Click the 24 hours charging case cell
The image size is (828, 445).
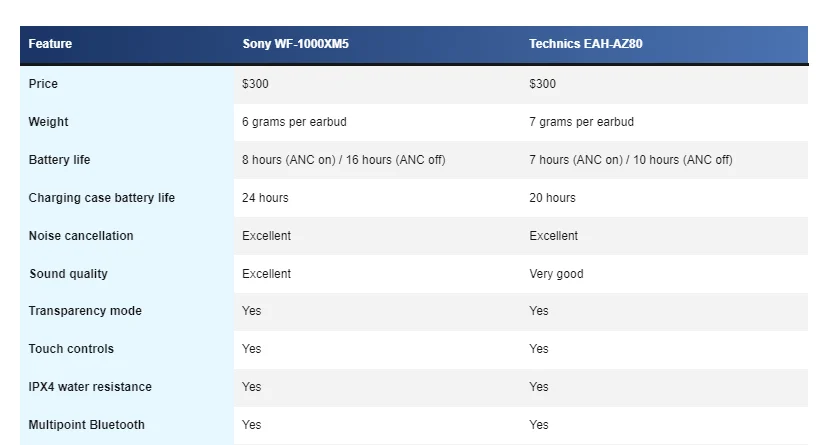pos(265,198)
